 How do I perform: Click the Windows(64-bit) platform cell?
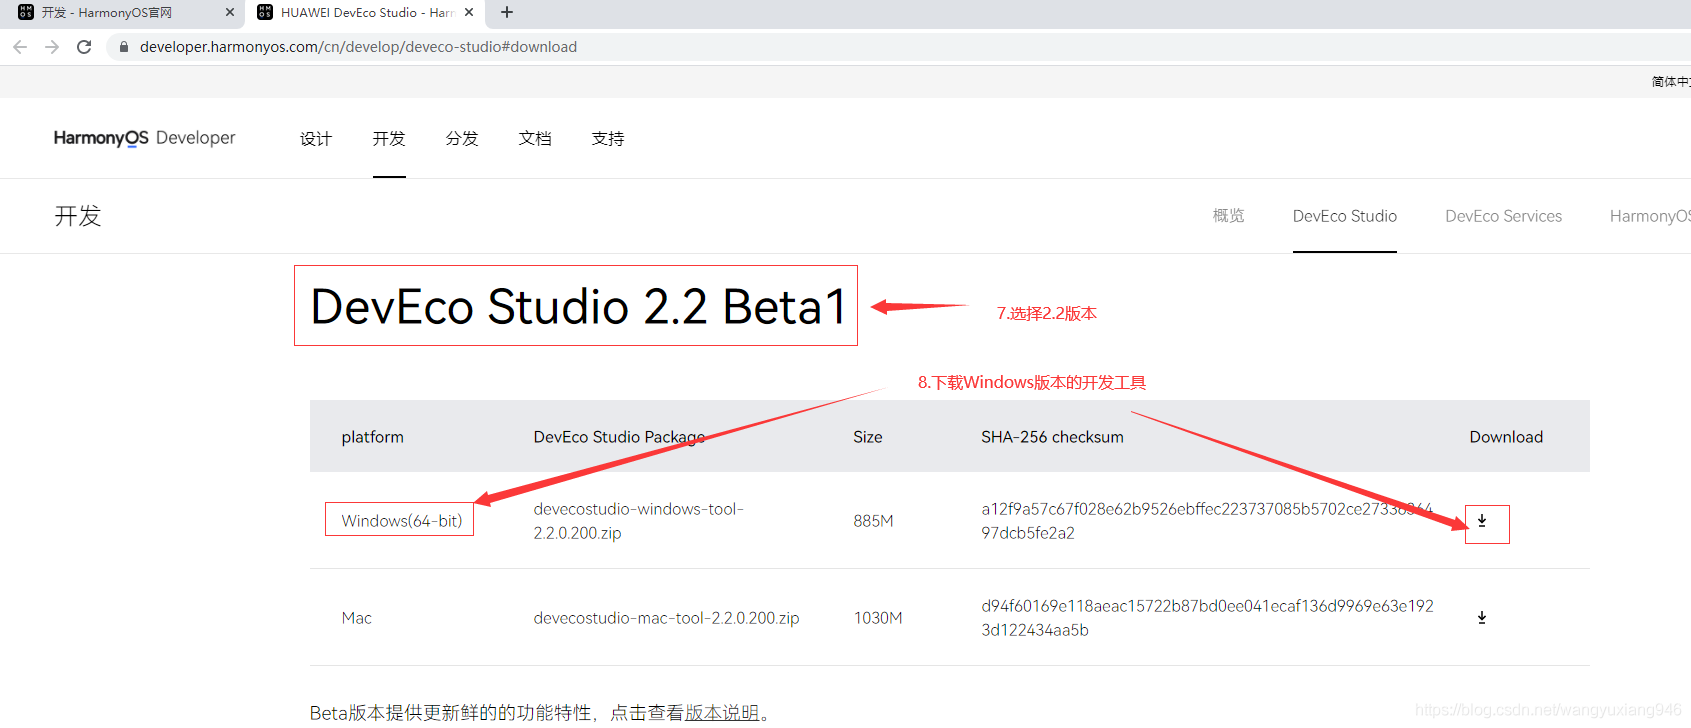[x=401, y=521]
